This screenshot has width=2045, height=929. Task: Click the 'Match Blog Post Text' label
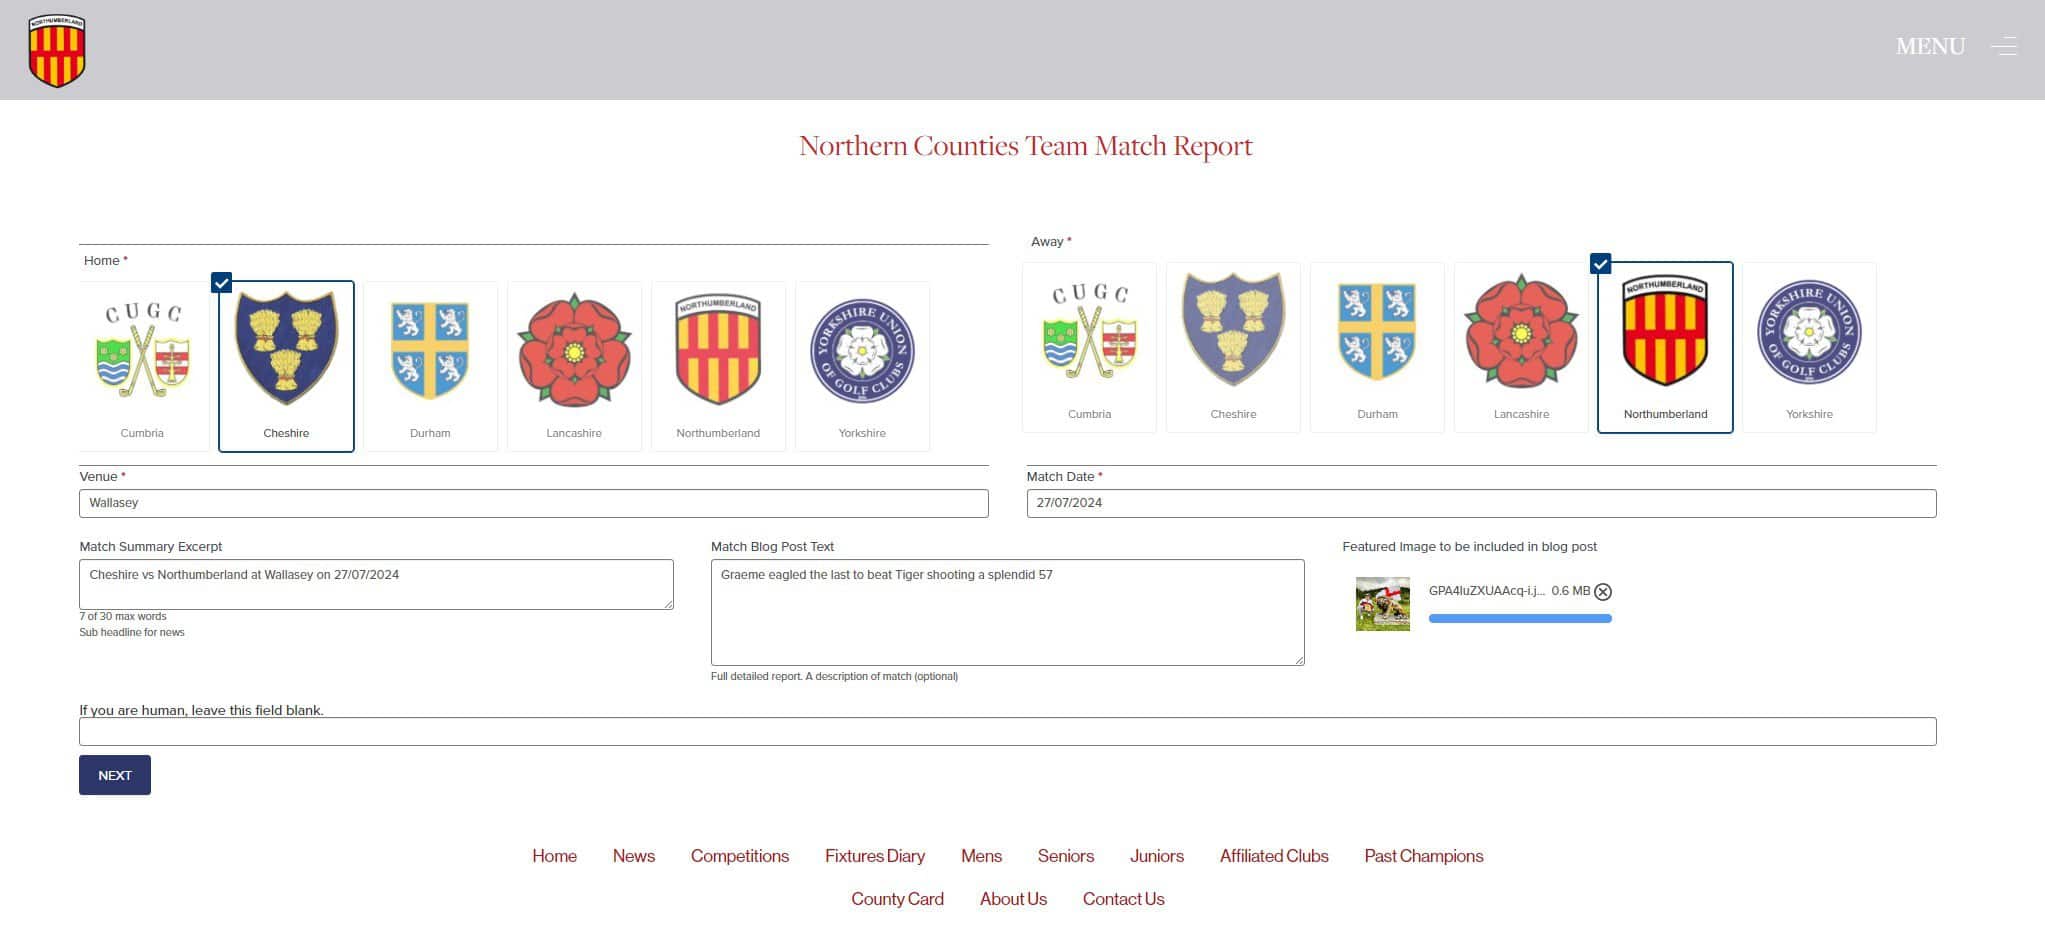point(772,547)
